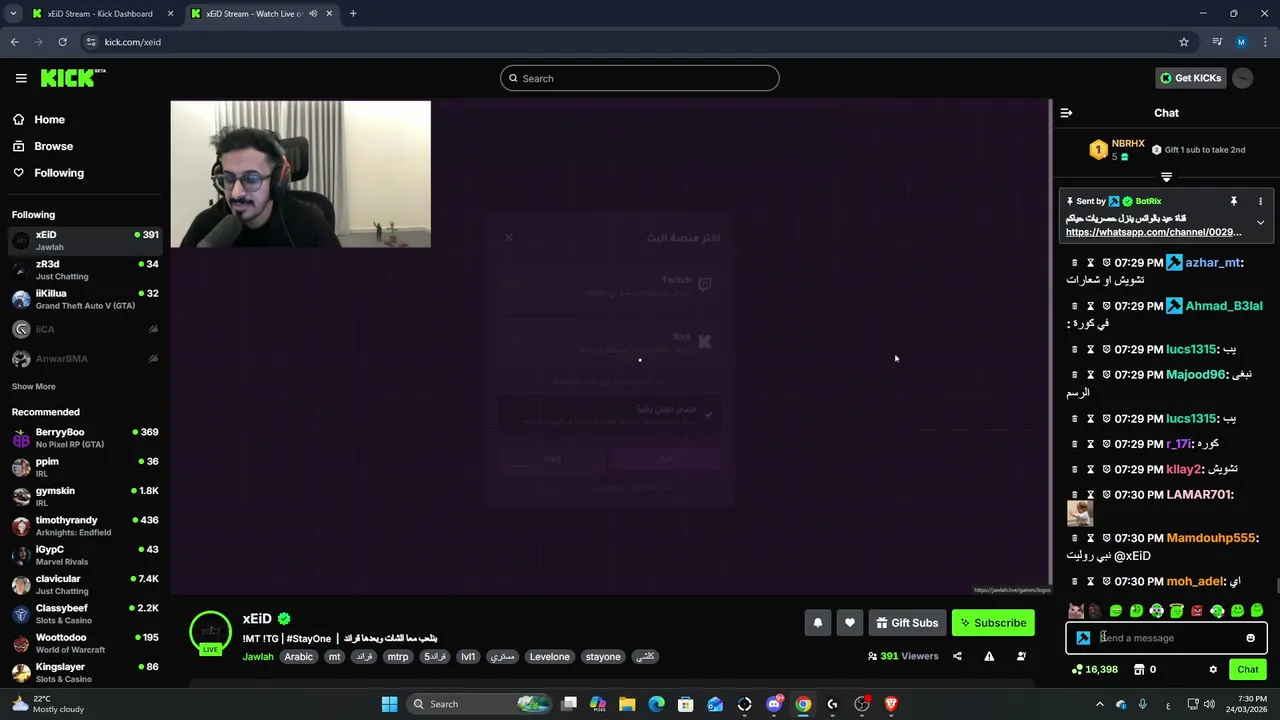Click the Arabic language tag
Screen dimensions: 1280x720
299,657
